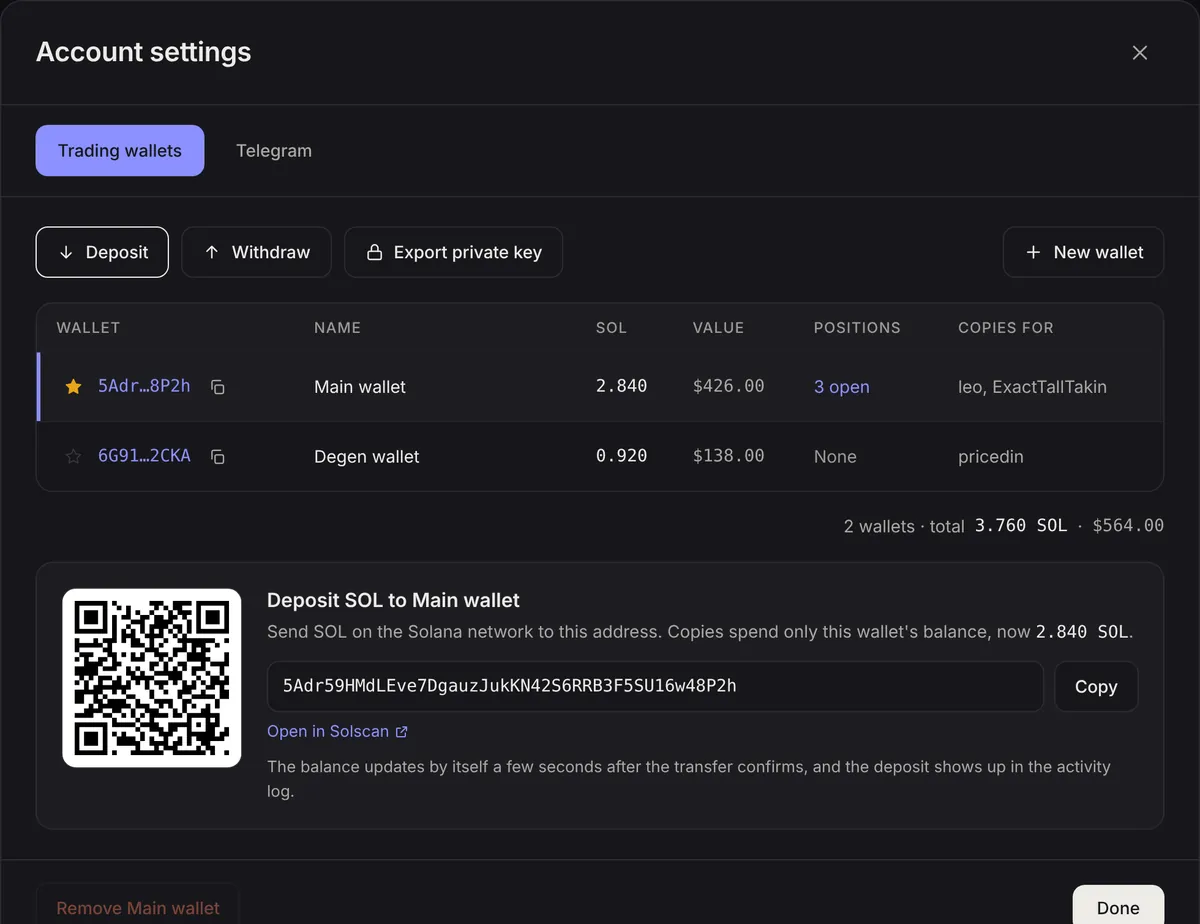Click the Copy address button
Screen dimensions: 1200x924
(x=1096, y=686)
